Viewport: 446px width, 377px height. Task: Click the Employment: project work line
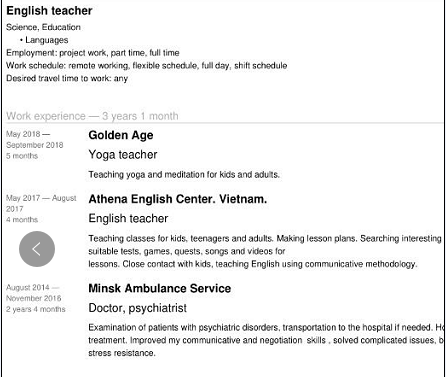(x=93, y=53)
